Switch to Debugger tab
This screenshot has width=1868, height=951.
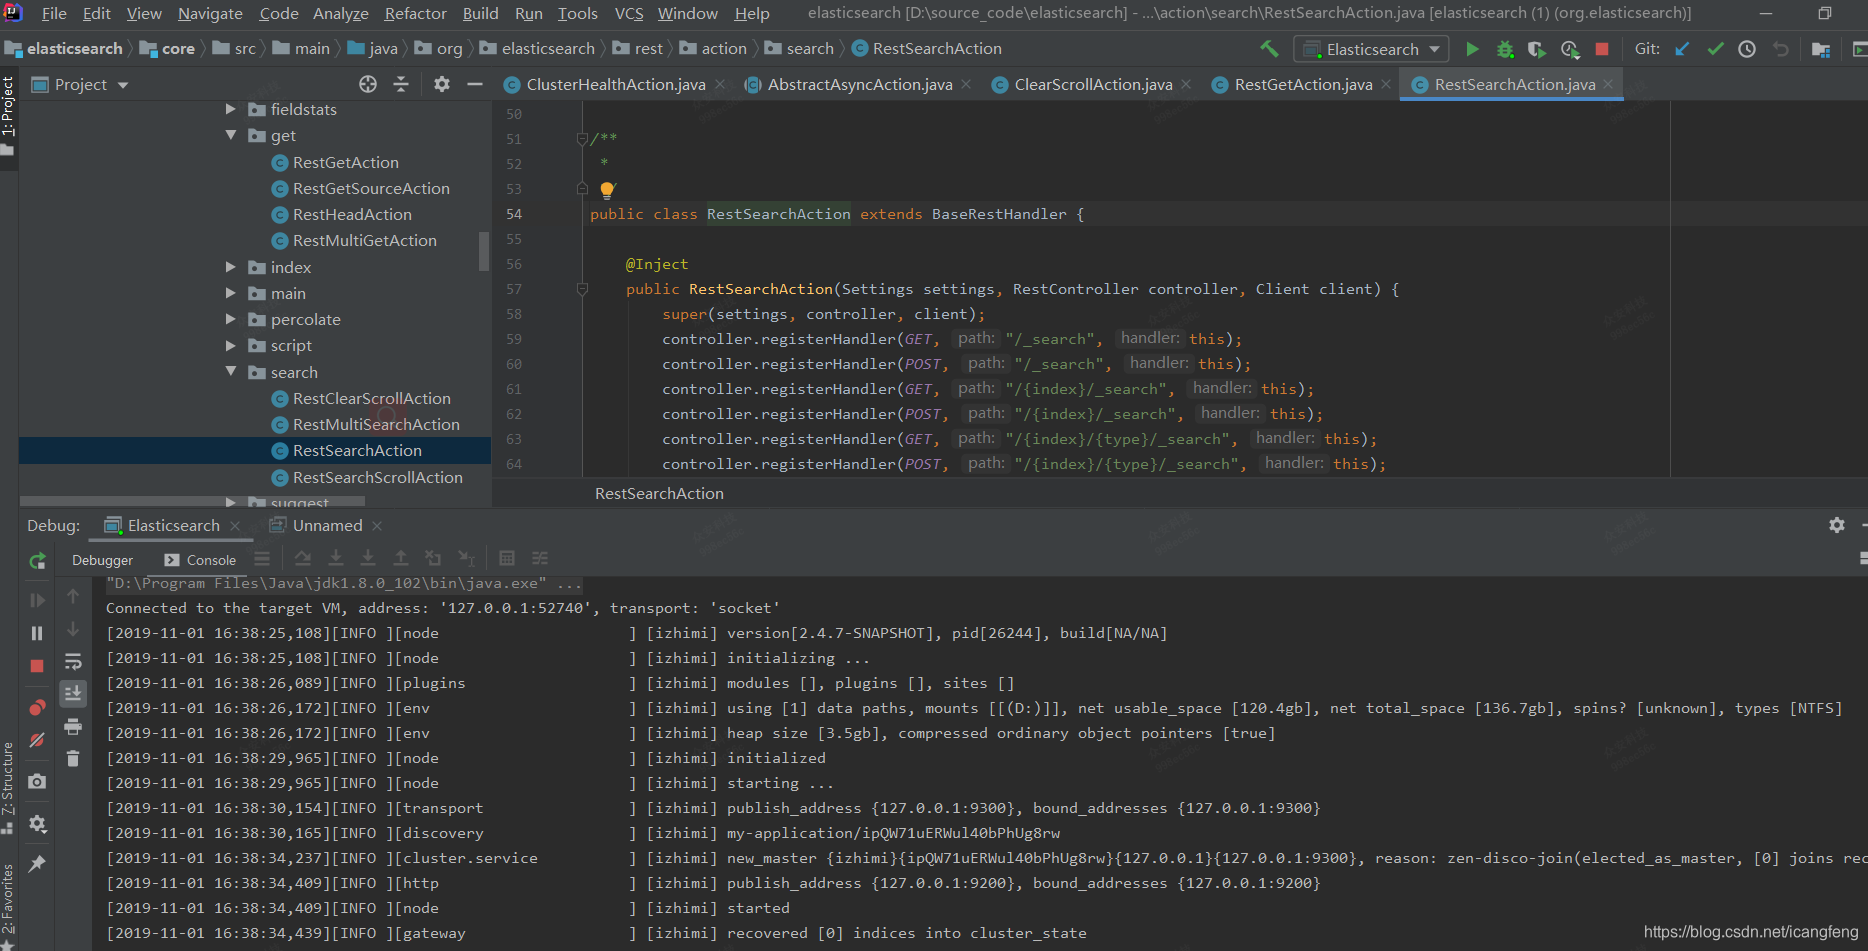point(102,560)
